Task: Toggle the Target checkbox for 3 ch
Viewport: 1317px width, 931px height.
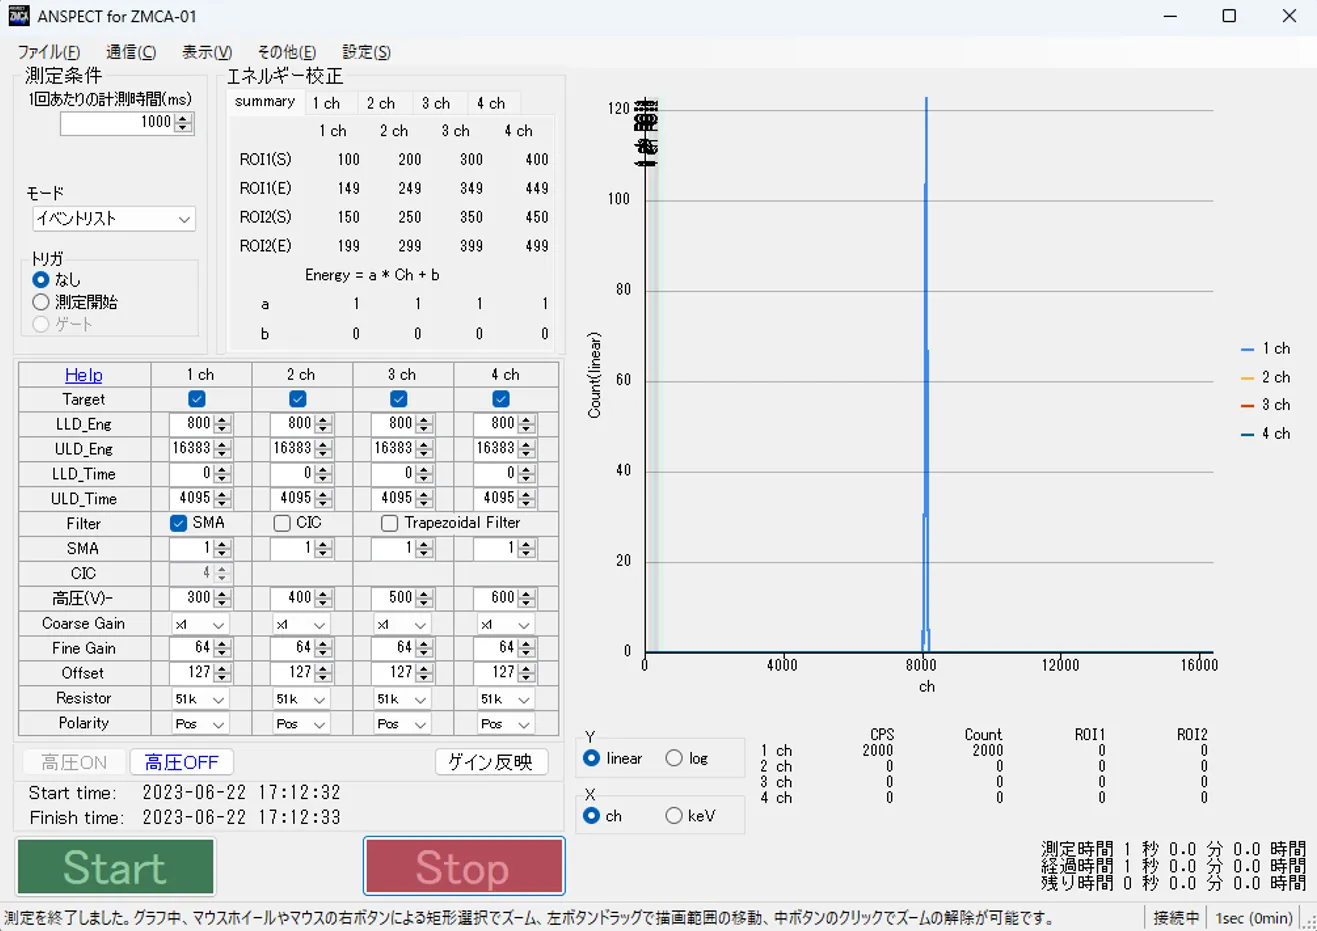Action: coord(398,399)
